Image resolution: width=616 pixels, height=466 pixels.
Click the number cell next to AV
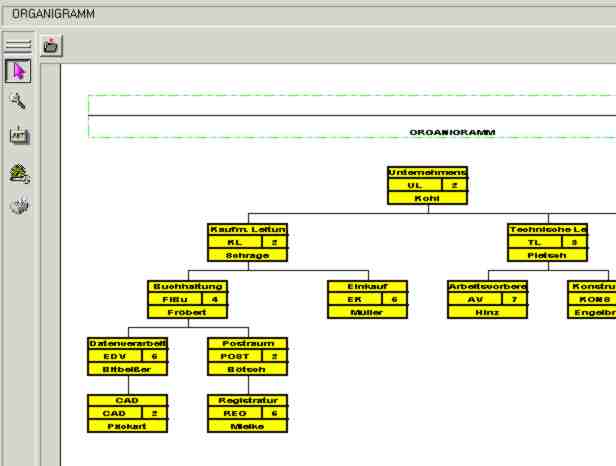515,299
